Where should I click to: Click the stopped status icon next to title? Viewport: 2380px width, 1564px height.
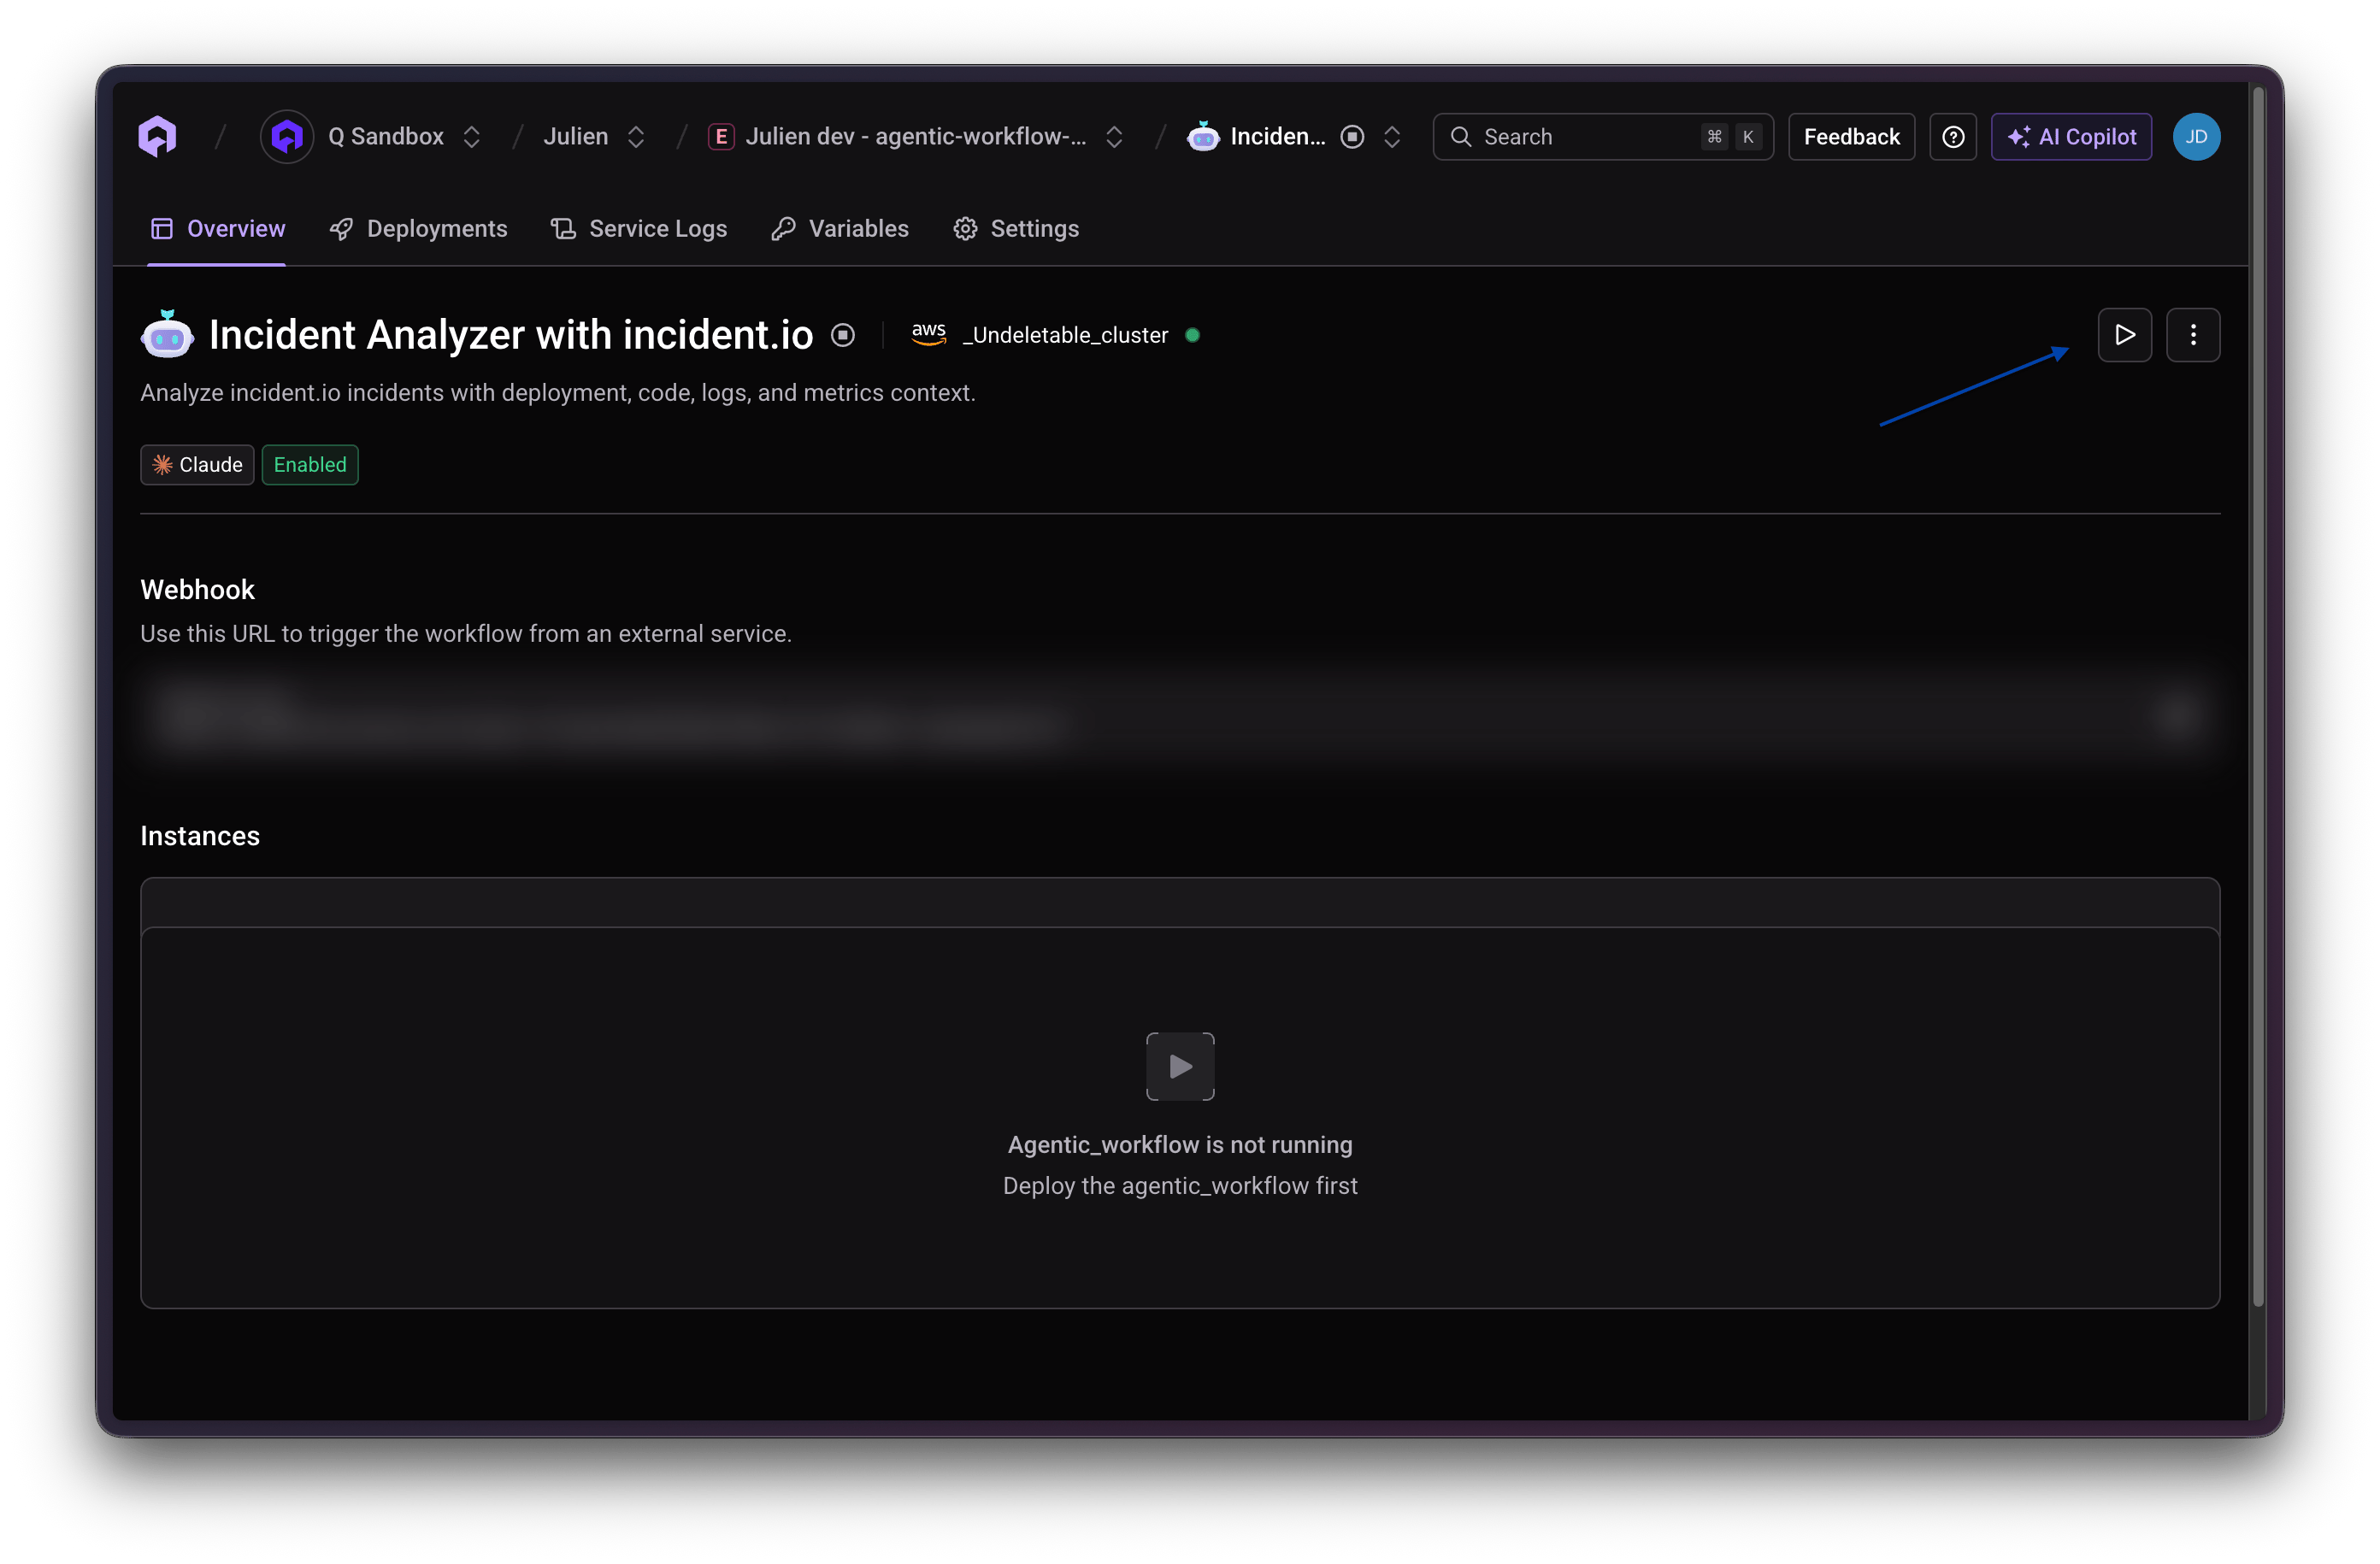[843, 335]
